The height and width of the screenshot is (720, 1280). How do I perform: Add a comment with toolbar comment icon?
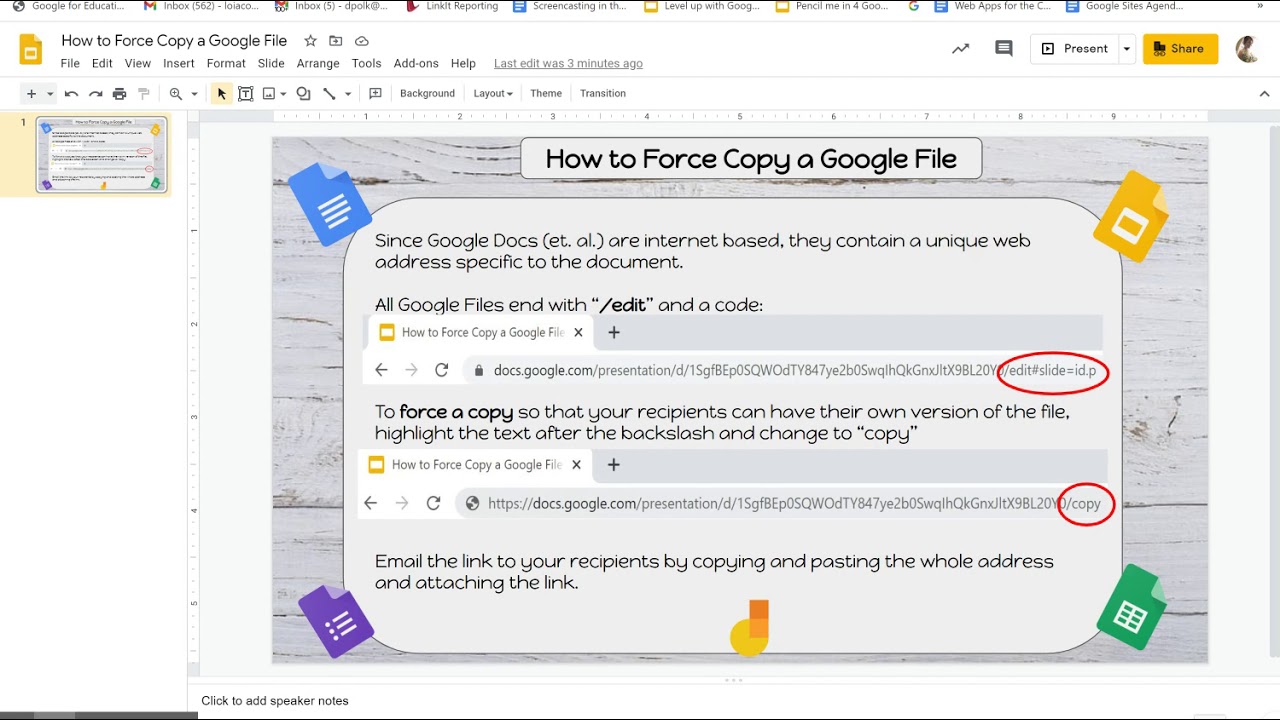376,94
